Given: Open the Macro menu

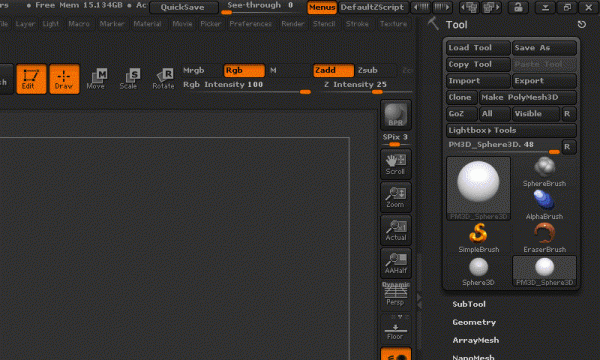Looking at the screenshot, I should pyautogui.click(x=79, y=24).
